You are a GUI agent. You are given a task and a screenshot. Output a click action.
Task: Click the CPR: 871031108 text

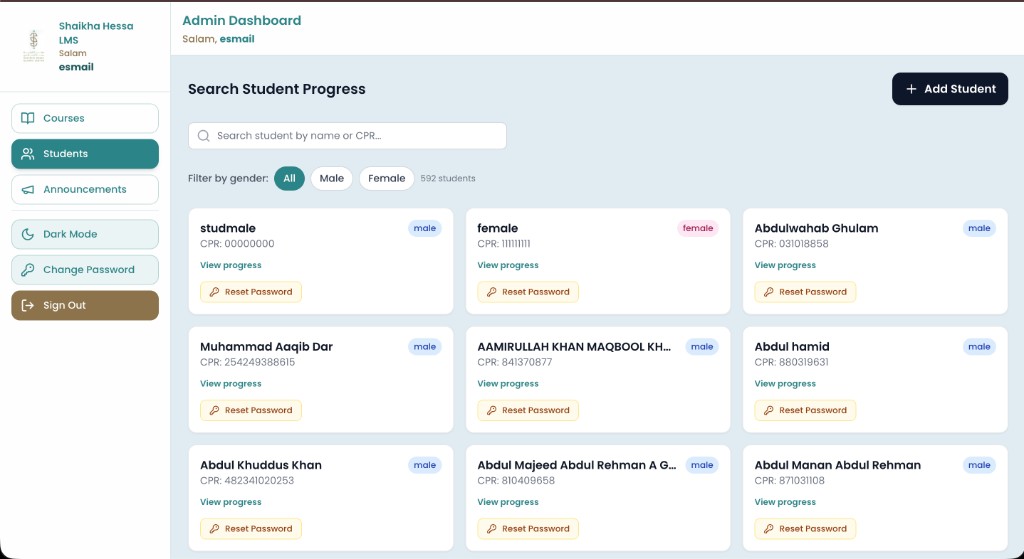pyautogui.click(x=790, y=480)
